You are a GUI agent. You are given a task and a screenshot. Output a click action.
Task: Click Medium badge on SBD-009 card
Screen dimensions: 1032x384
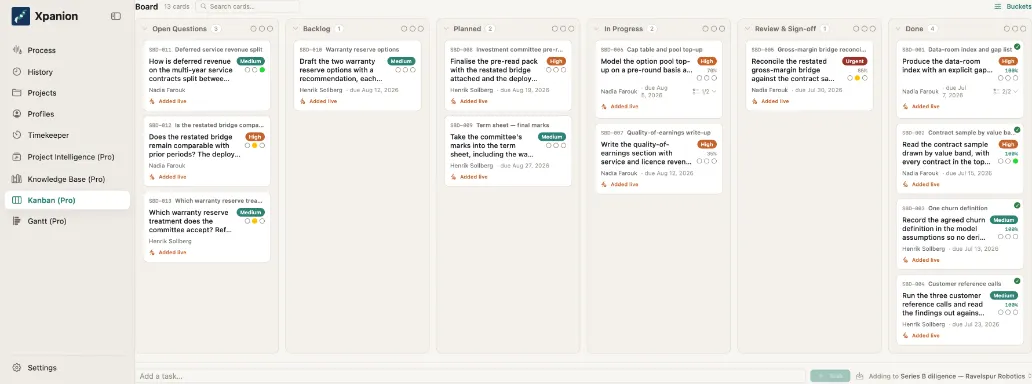552,137
